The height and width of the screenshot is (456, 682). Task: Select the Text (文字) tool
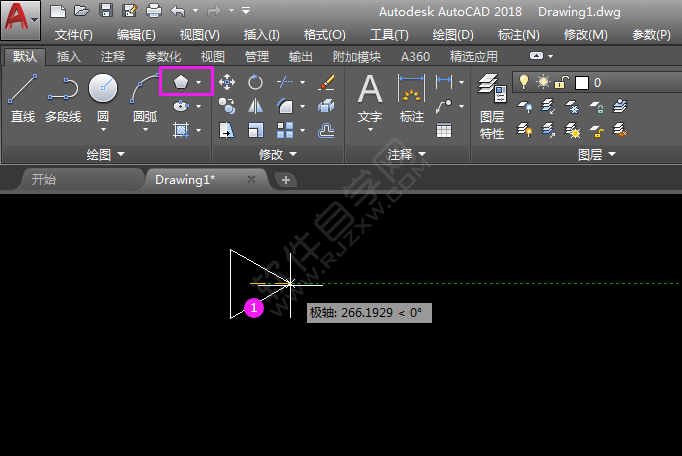(x=370, y=98)
